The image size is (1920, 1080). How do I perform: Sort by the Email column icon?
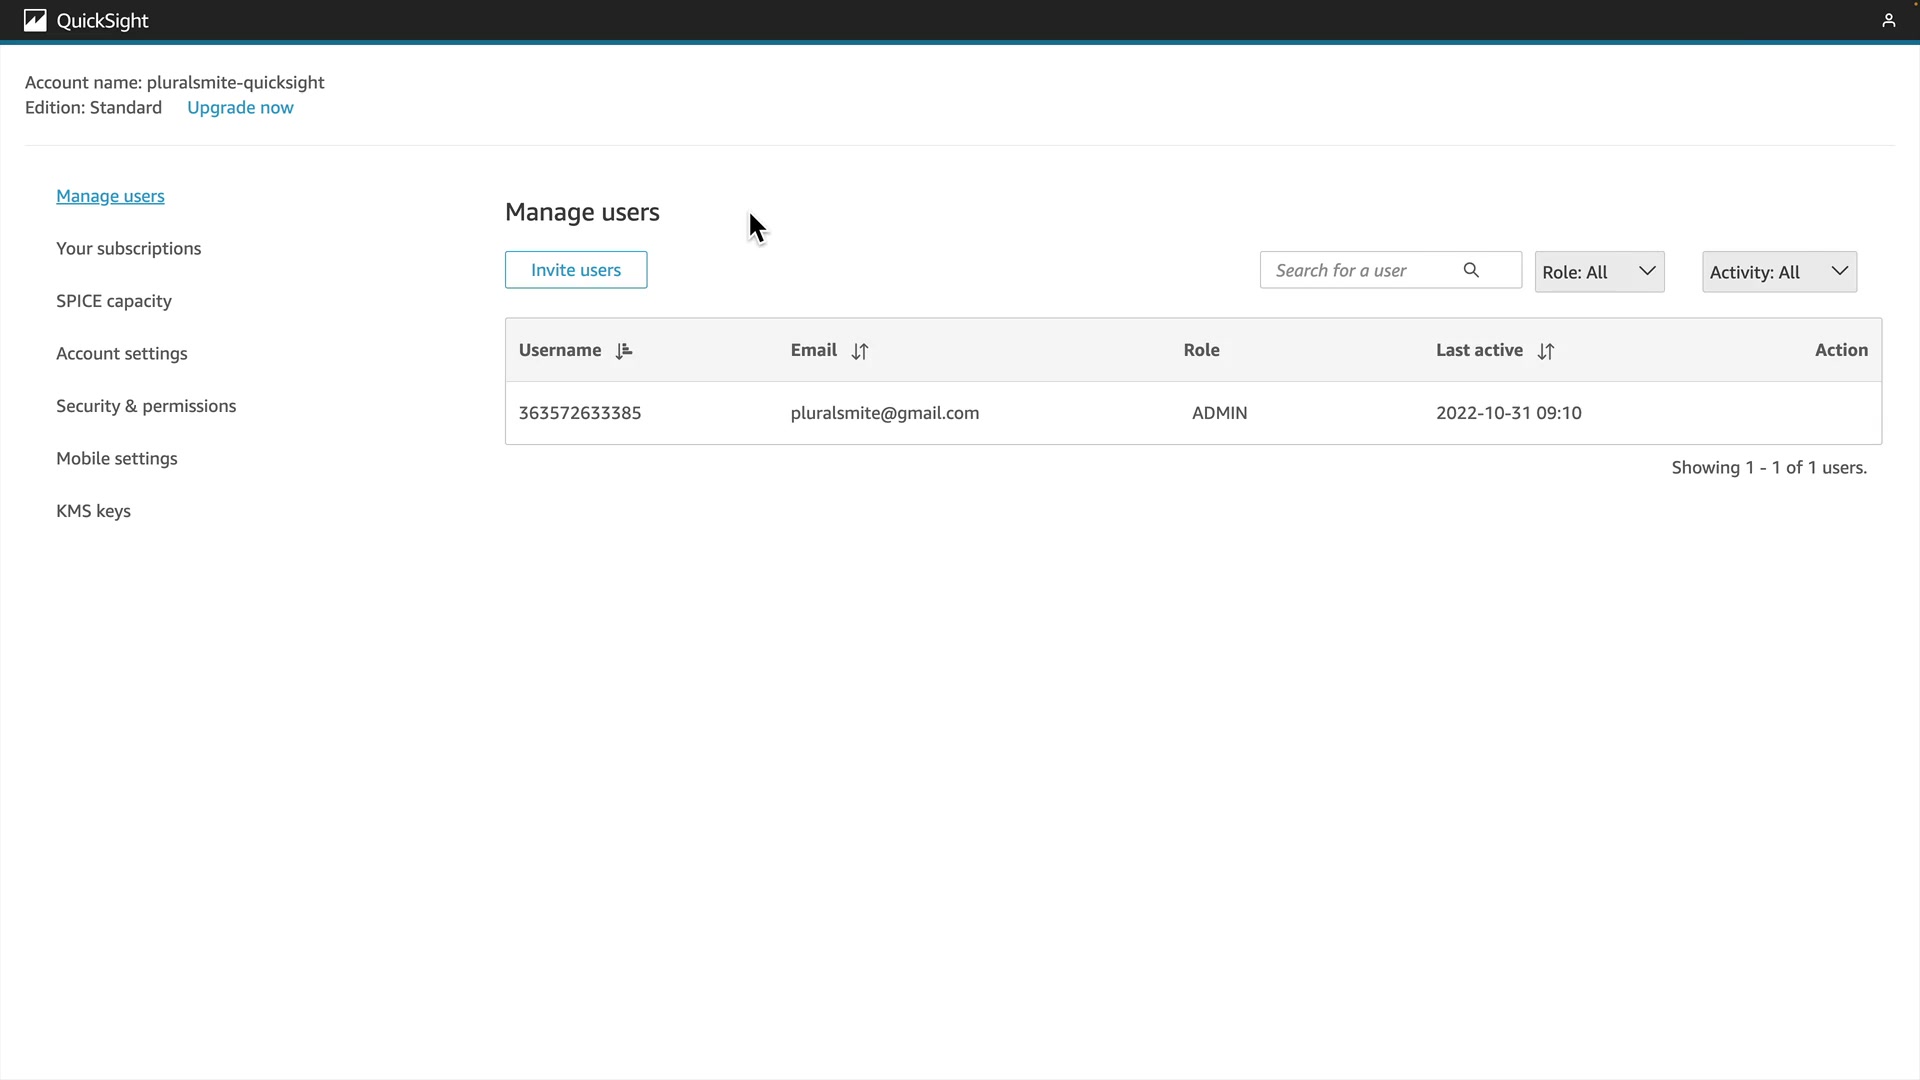[860, 351]
